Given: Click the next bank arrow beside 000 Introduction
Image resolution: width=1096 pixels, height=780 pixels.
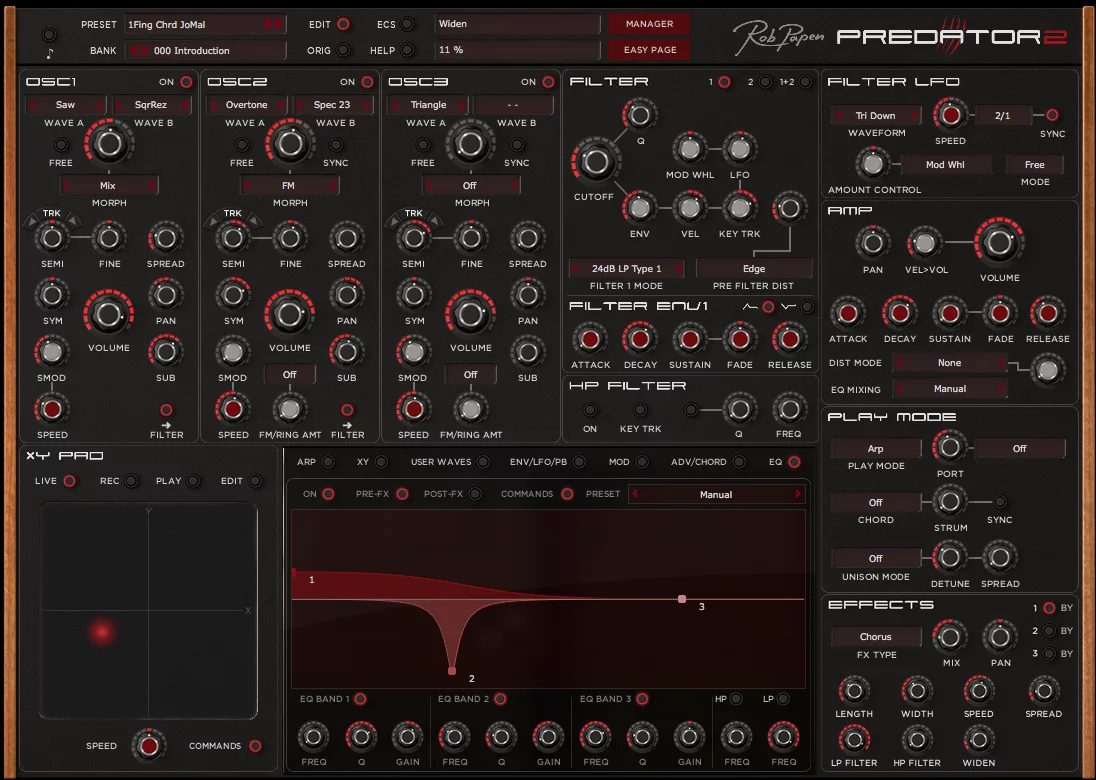Looking at the screenshot, I should (x=145, y=50).
